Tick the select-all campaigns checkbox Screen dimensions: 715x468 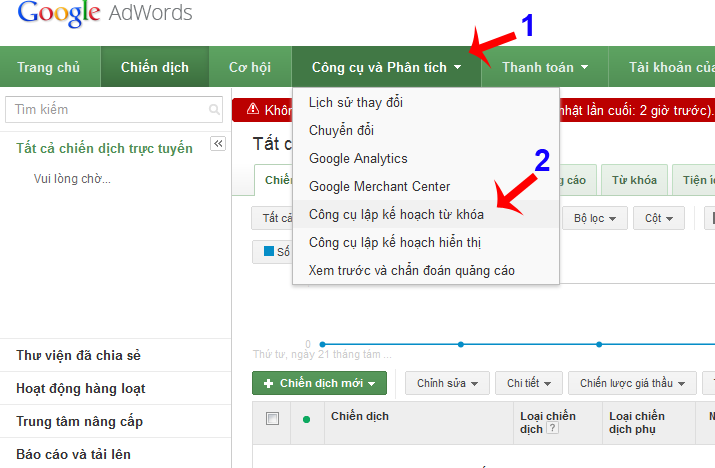click(272, 418)
